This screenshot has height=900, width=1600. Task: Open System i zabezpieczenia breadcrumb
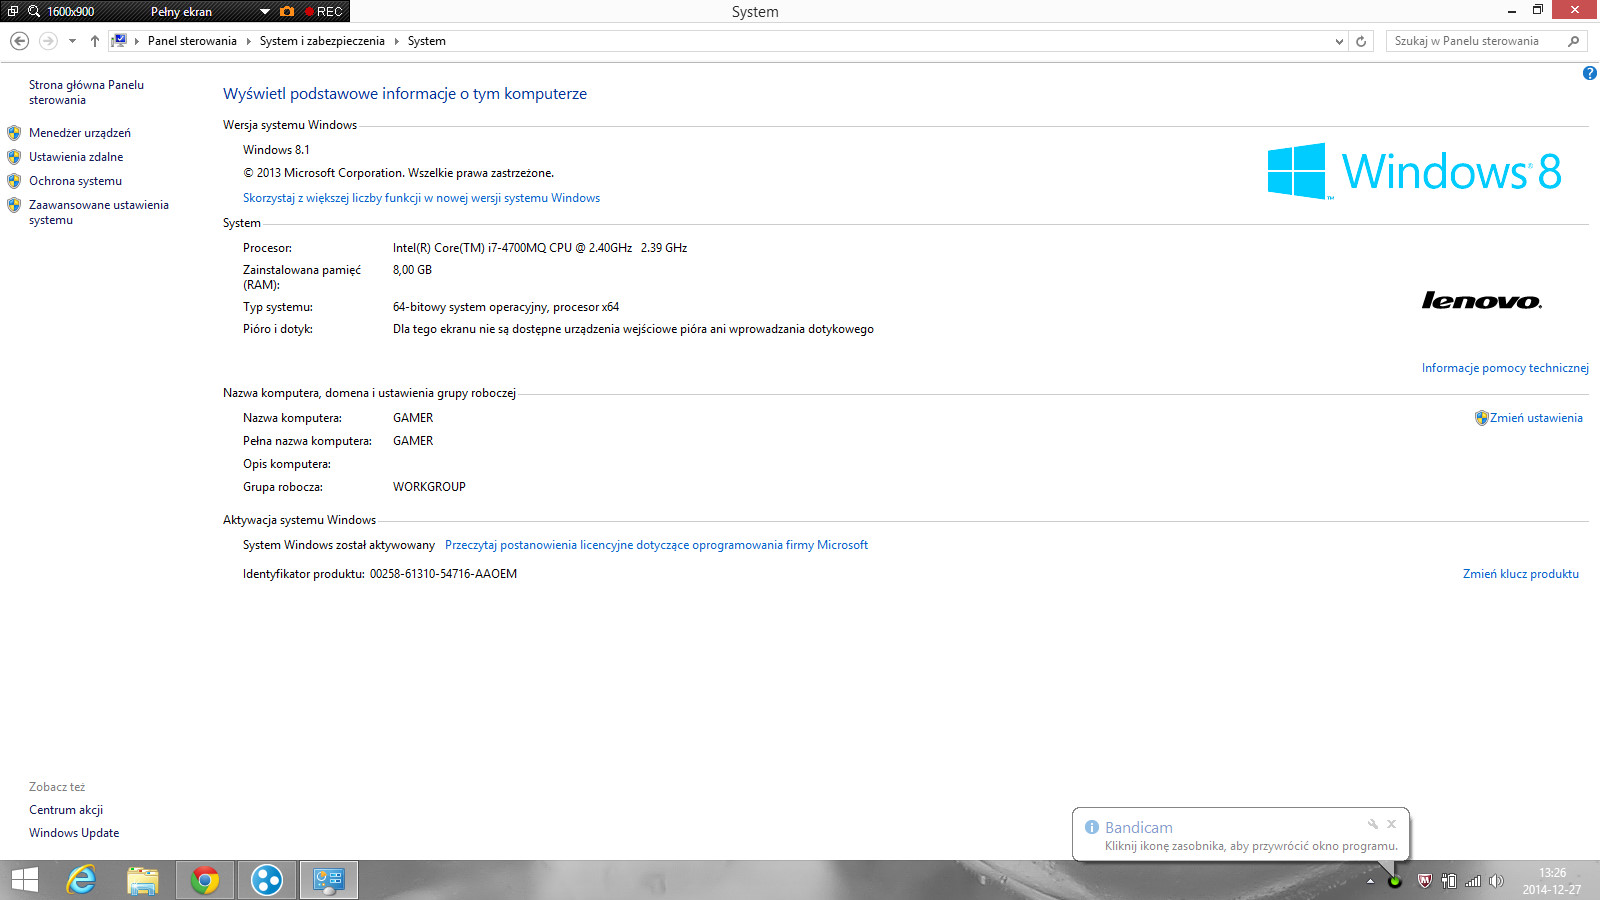pyautogui.click(x=322, y=41)
